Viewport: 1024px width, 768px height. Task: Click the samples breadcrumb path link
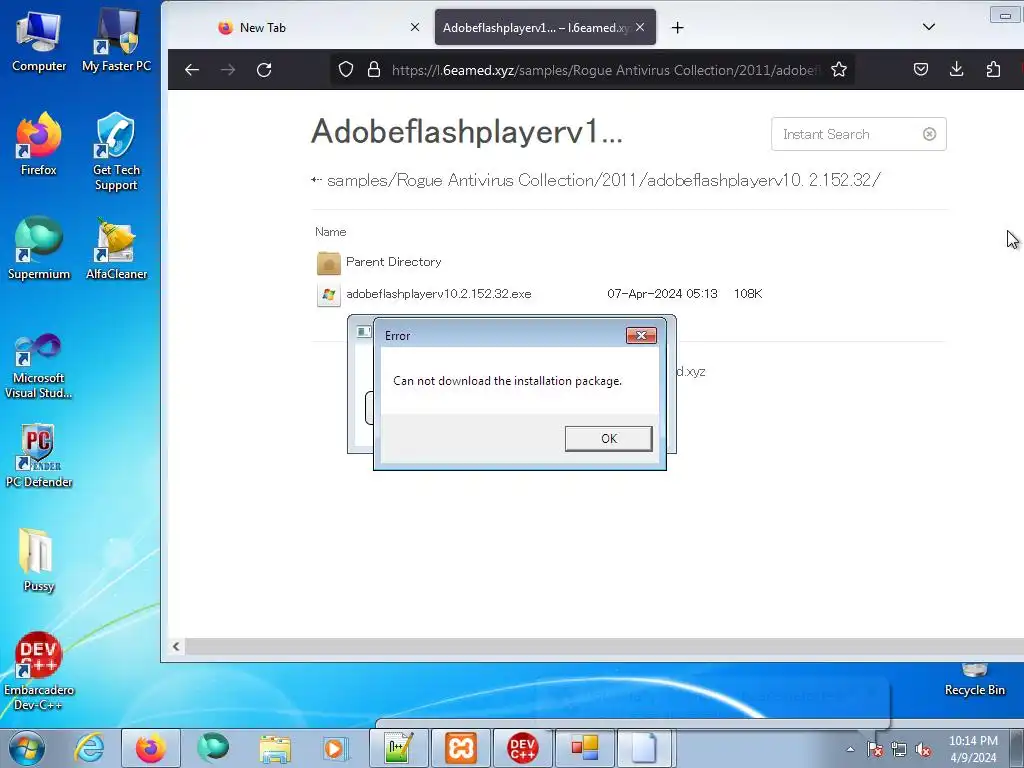point(357,180)
